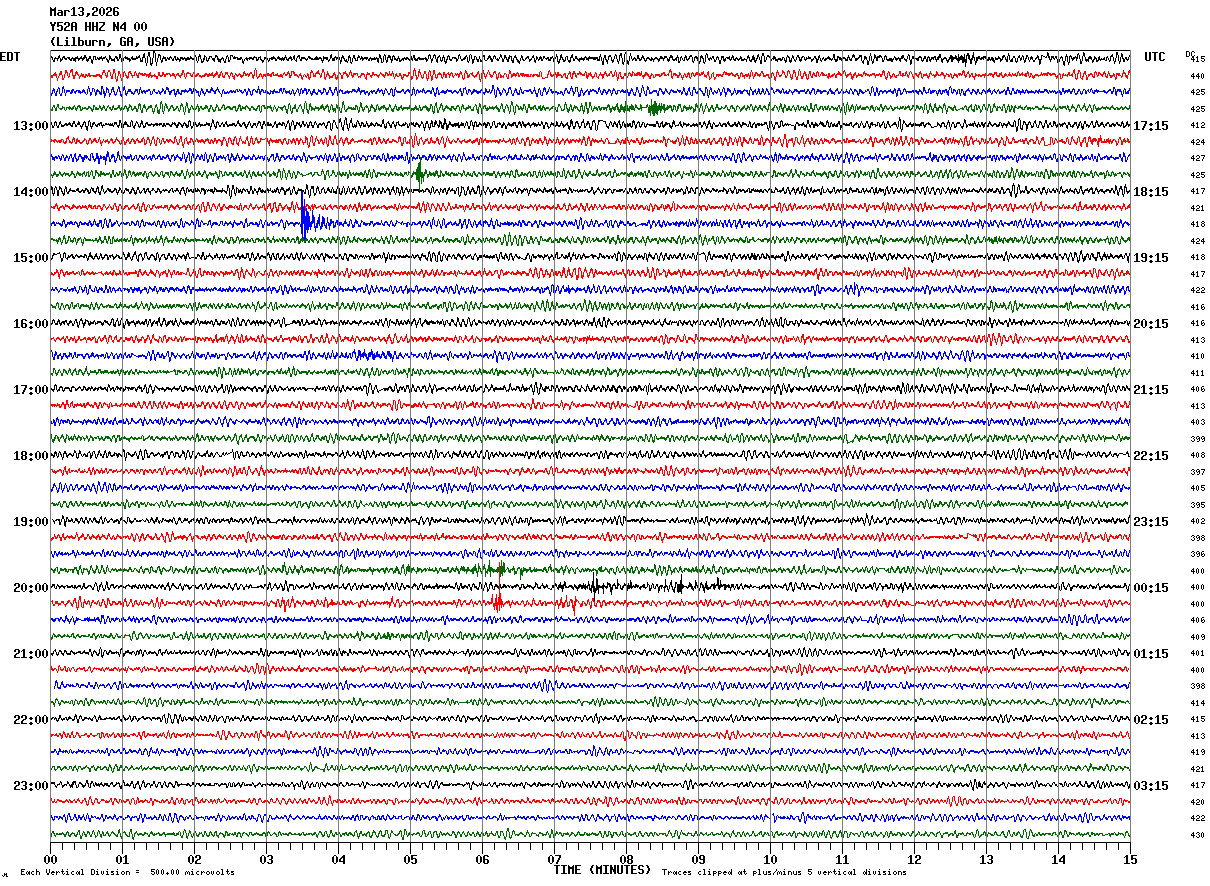Image resolution: width=1210 pixels, height=886 pixels.
Task: Click minute tick label 13 on the axis
Action: [986, 859]
